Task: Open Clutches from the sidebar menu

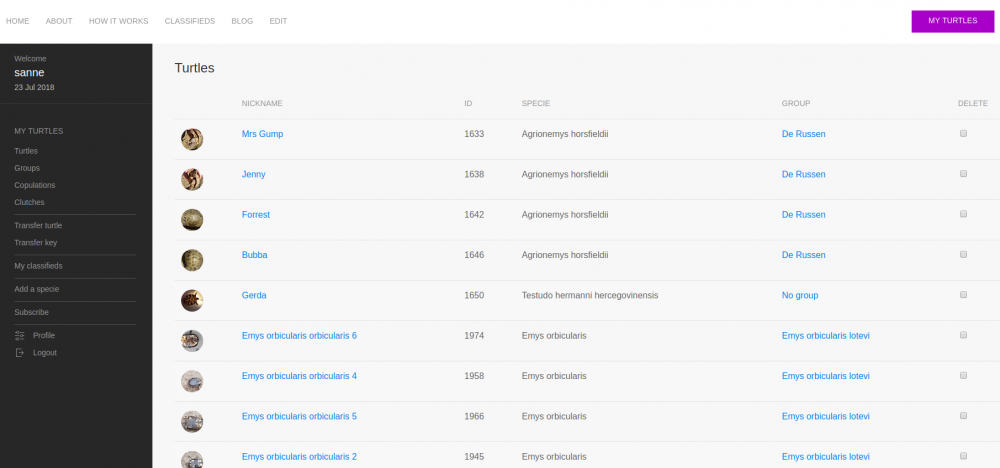Action: click(29, 202)
